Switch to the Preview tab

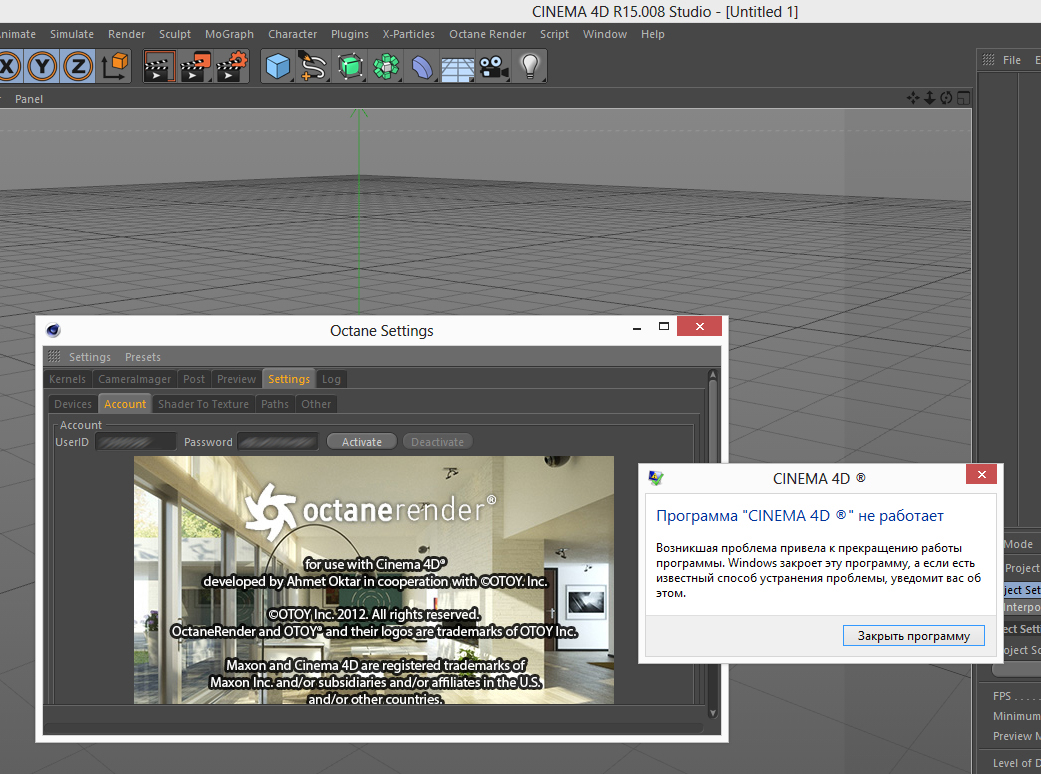(x=236, y=379)
